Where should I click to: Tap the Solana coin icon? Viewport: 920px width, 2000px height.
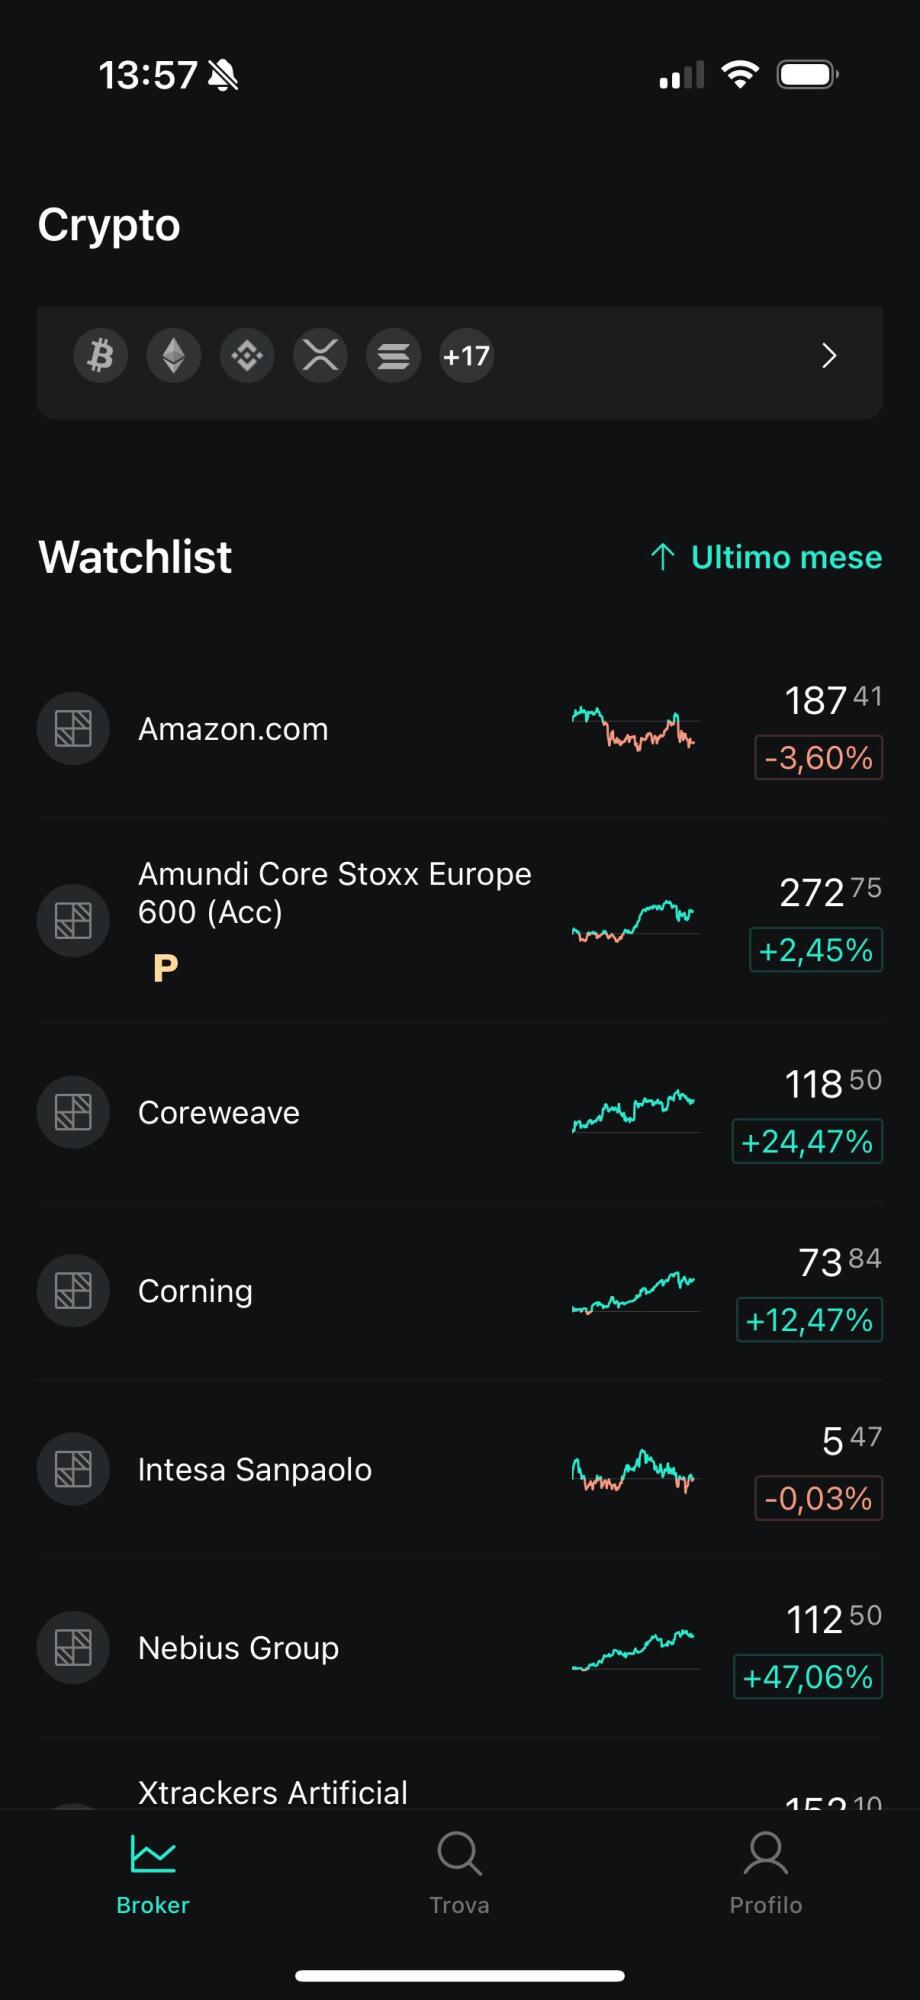[393, 356]
